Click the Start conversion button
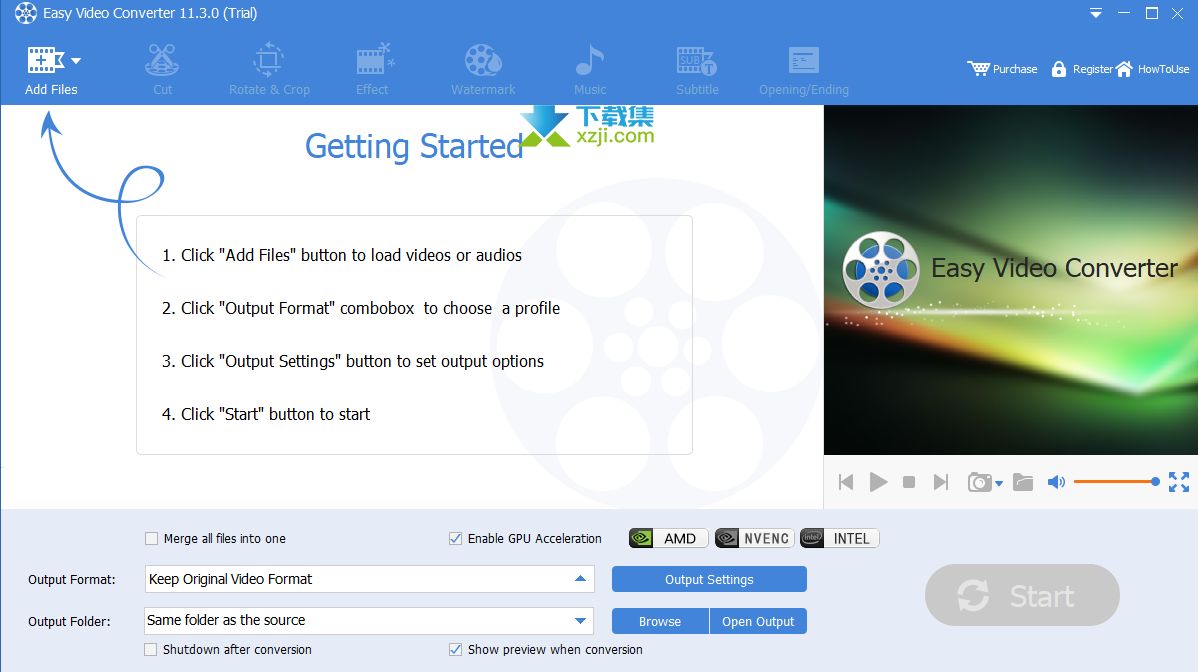This screenshot has height=672, width=1198. coord(1022,595)
